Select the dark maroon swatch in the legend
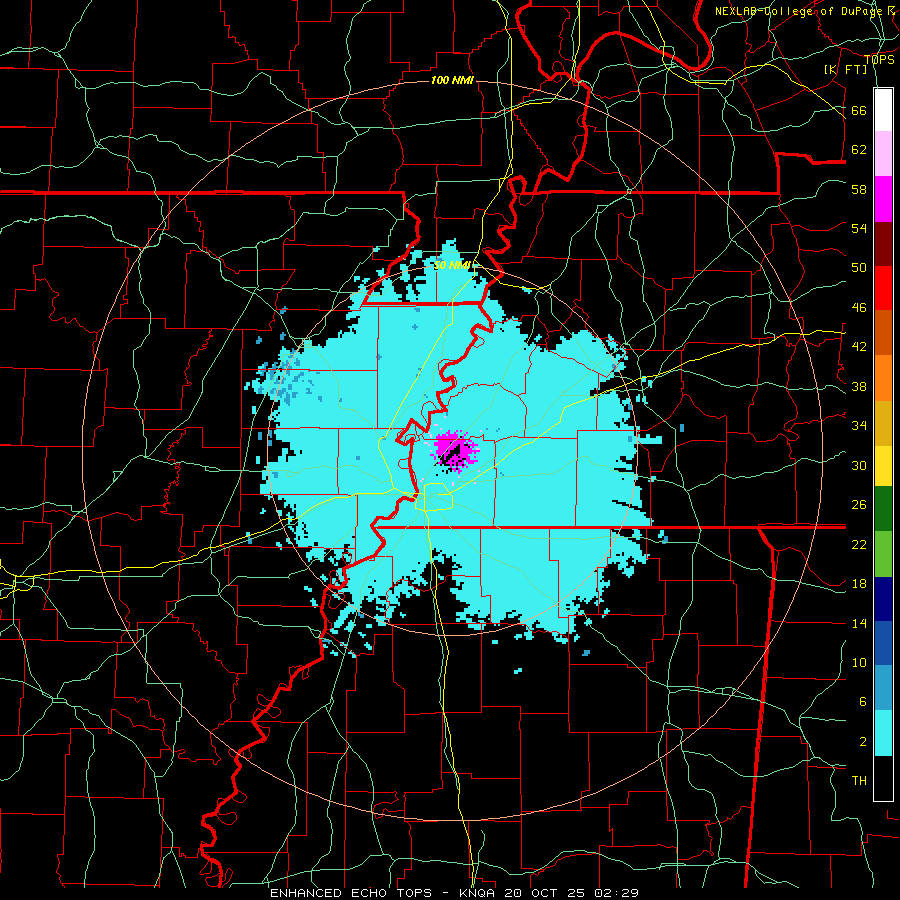Screen dimensions: 900x900 pos(883,244)
